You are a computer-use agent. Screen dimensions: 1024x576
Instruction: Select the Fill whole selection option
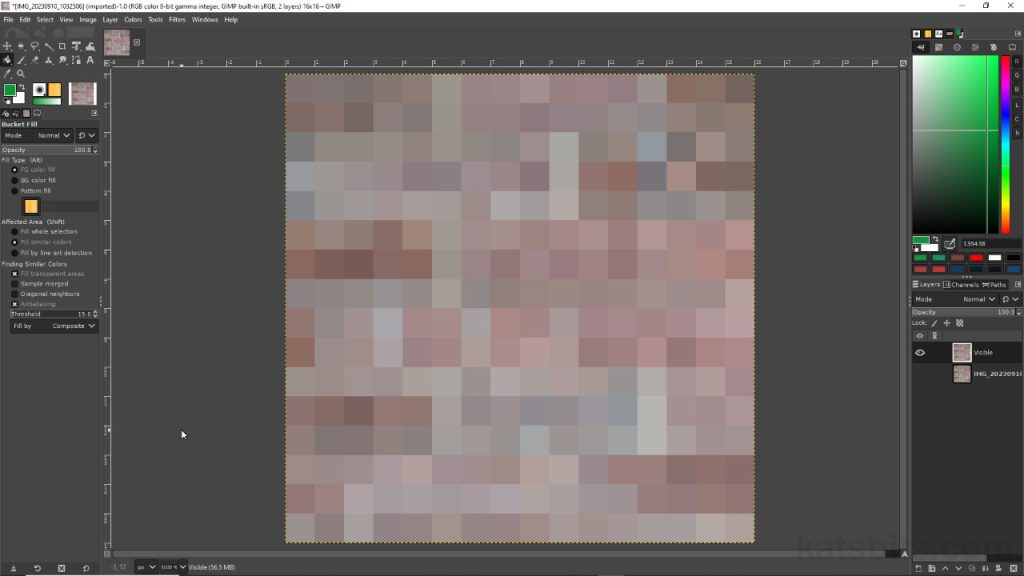click(x=13, y=231)
